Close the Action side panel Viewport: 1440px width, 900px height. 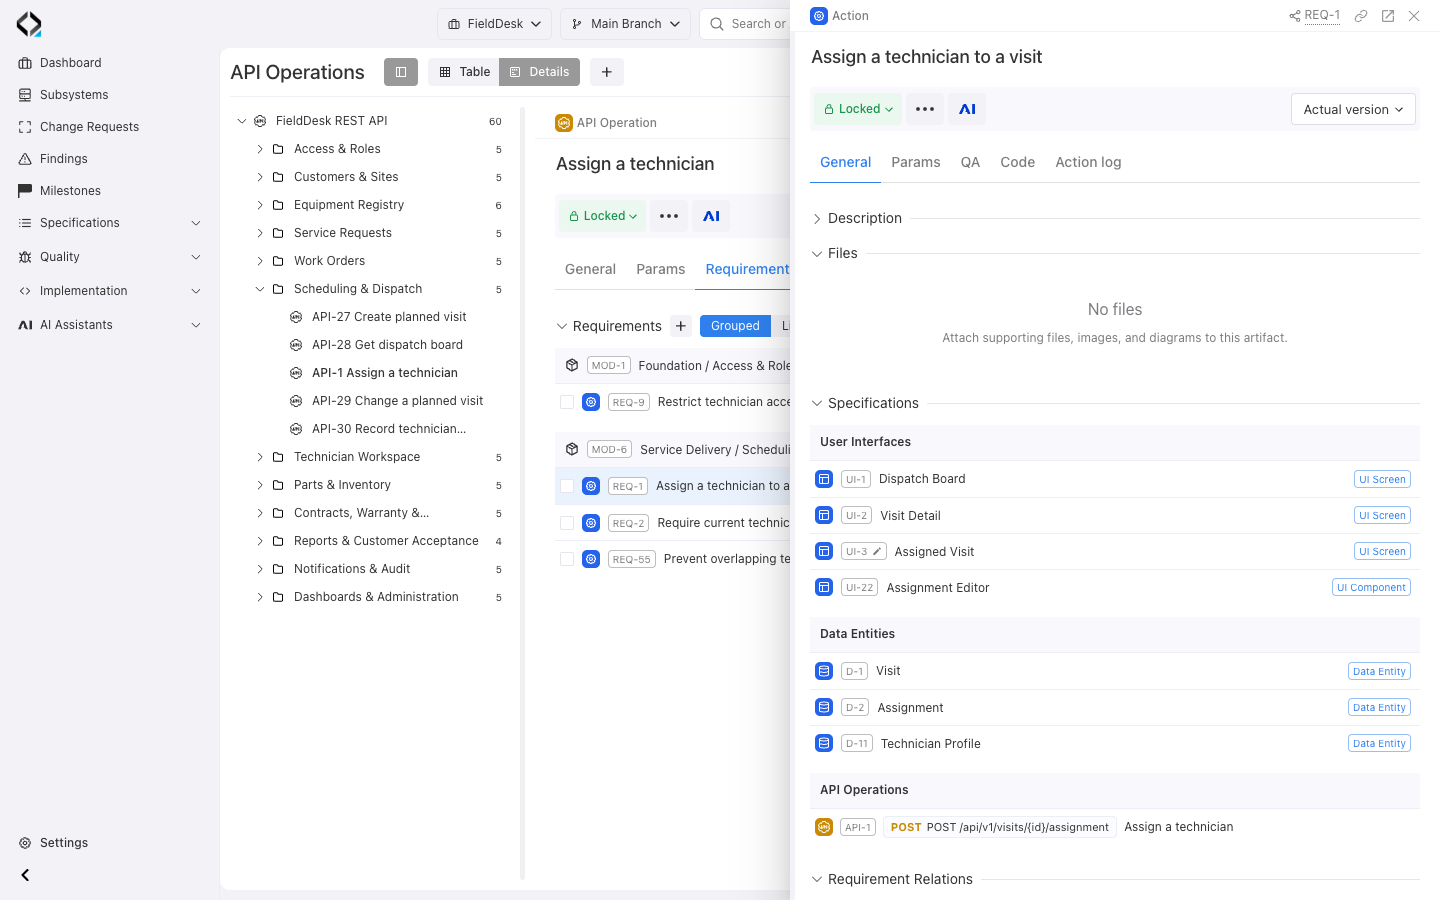click(x=1414, y=16)
